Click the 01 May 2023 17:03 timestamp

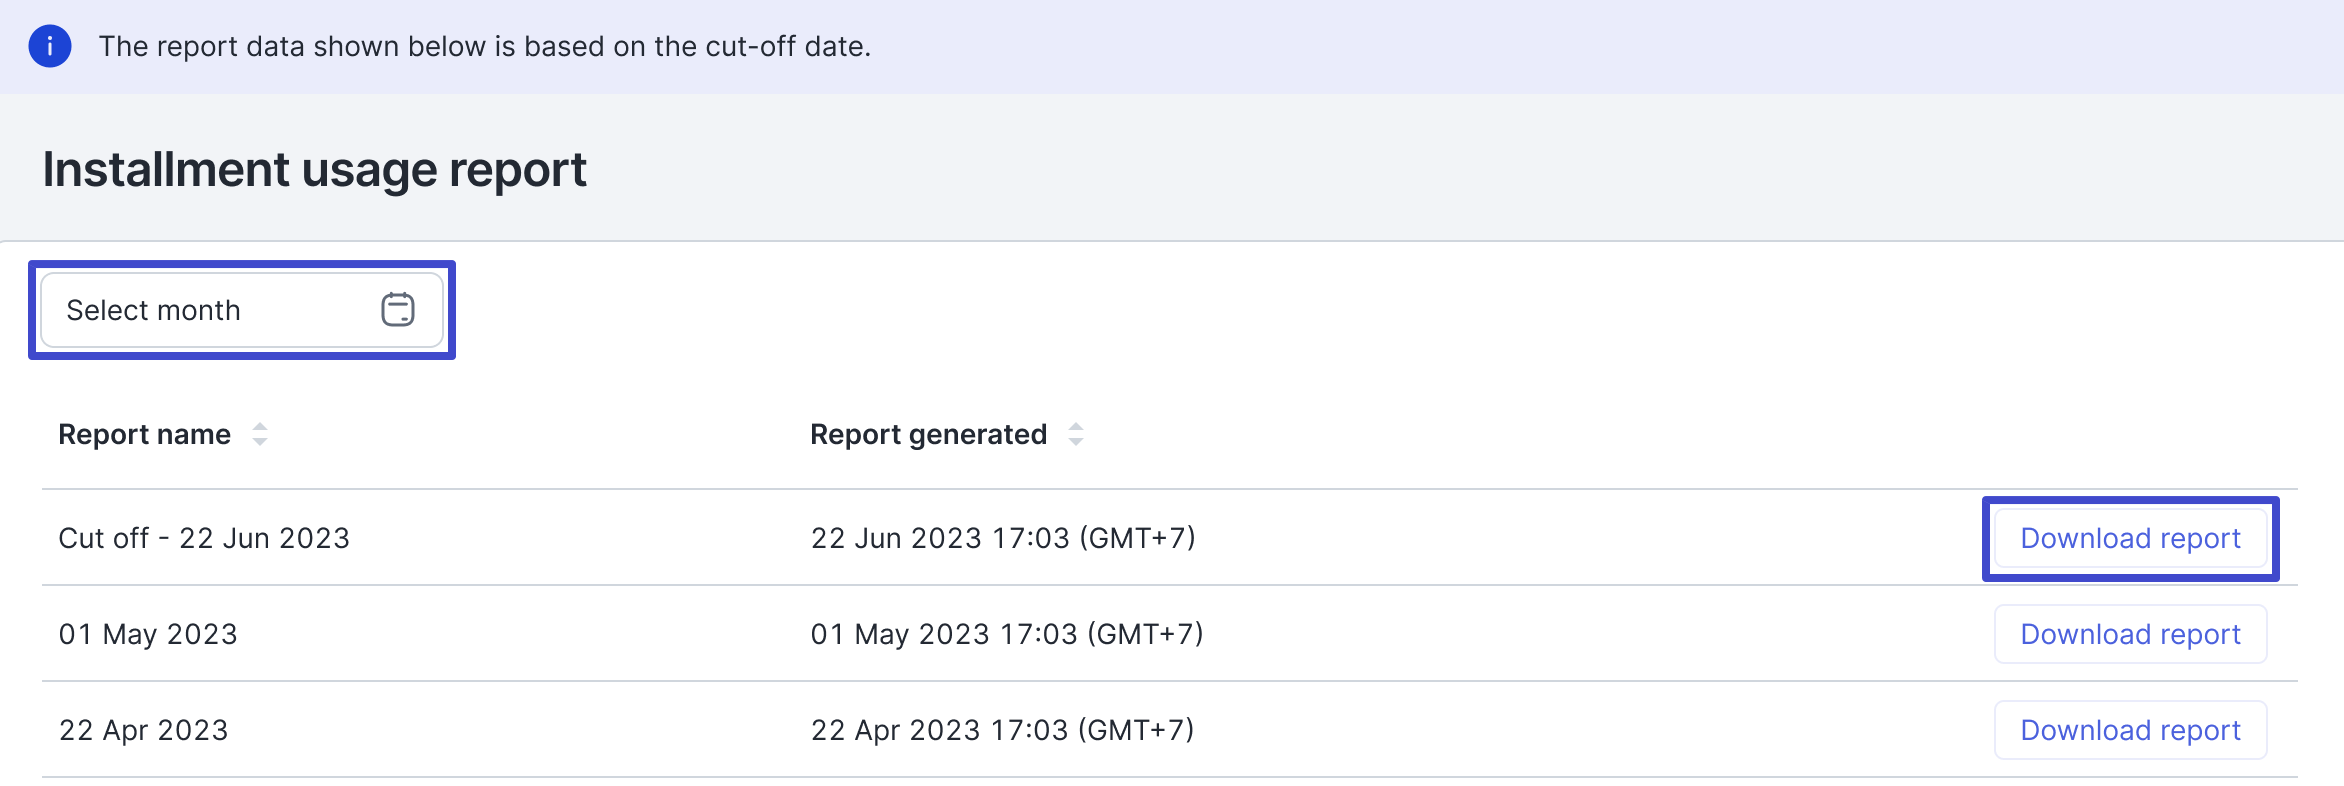point(1007,634)
